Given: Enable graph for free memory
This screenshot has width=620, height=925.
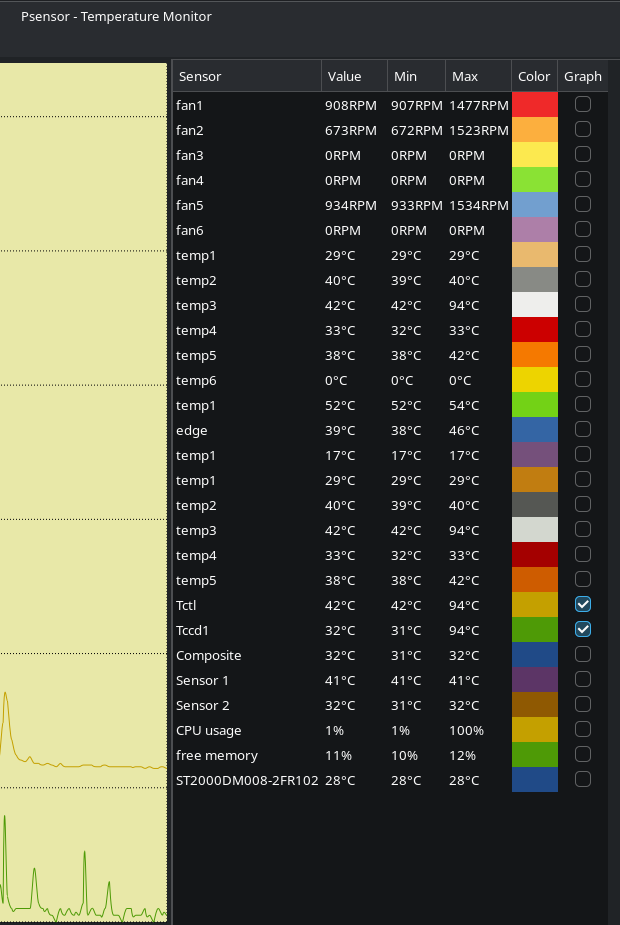Looking at the screenshot, I should 582,754.
